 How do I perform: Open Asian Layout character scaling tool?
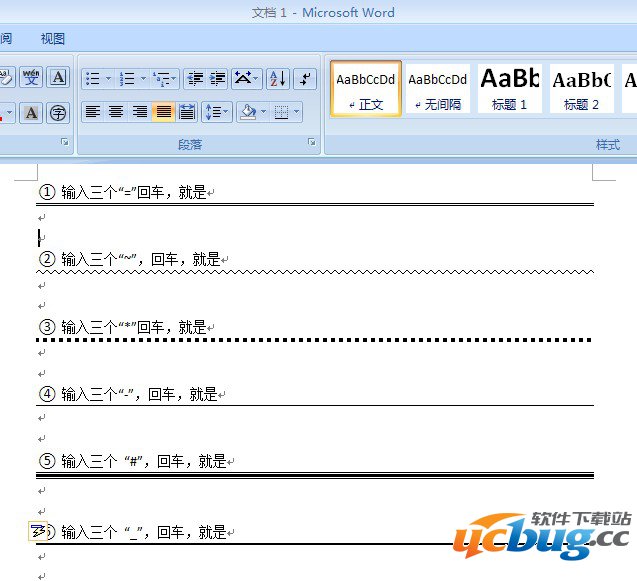243,78
